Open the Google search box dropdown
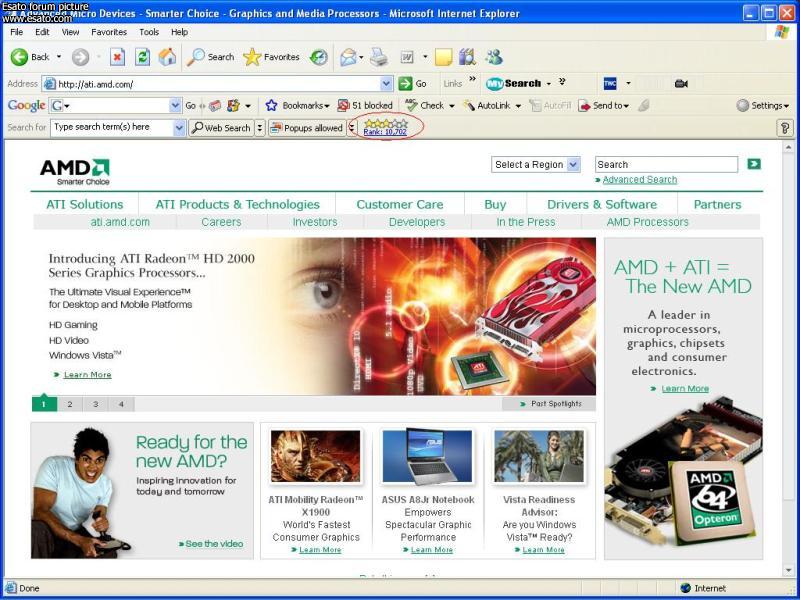 tap(175, 106)
